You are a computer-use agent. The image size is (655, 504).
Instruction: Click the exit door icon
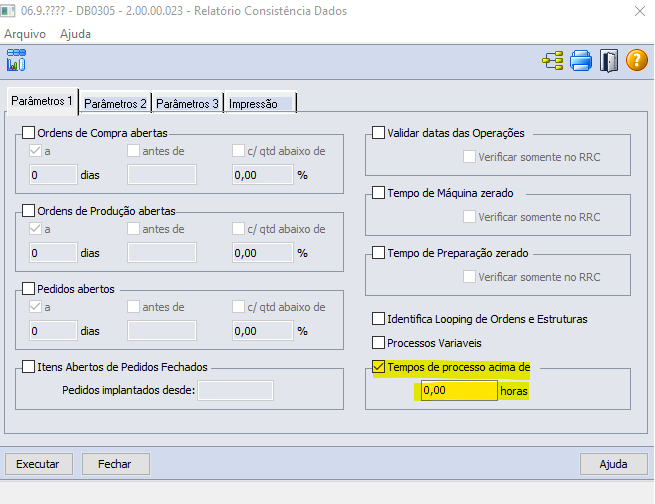coord(609,61)
